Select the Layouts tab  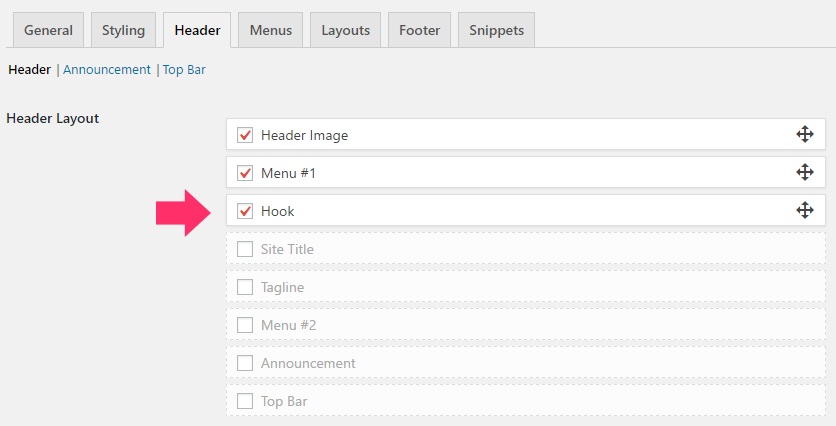tap(345, 30)
